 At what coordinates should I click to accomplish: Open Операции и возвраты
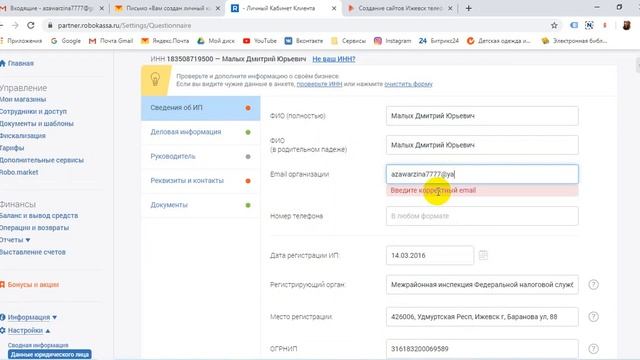pyautogui.click(x=35, y=228)
